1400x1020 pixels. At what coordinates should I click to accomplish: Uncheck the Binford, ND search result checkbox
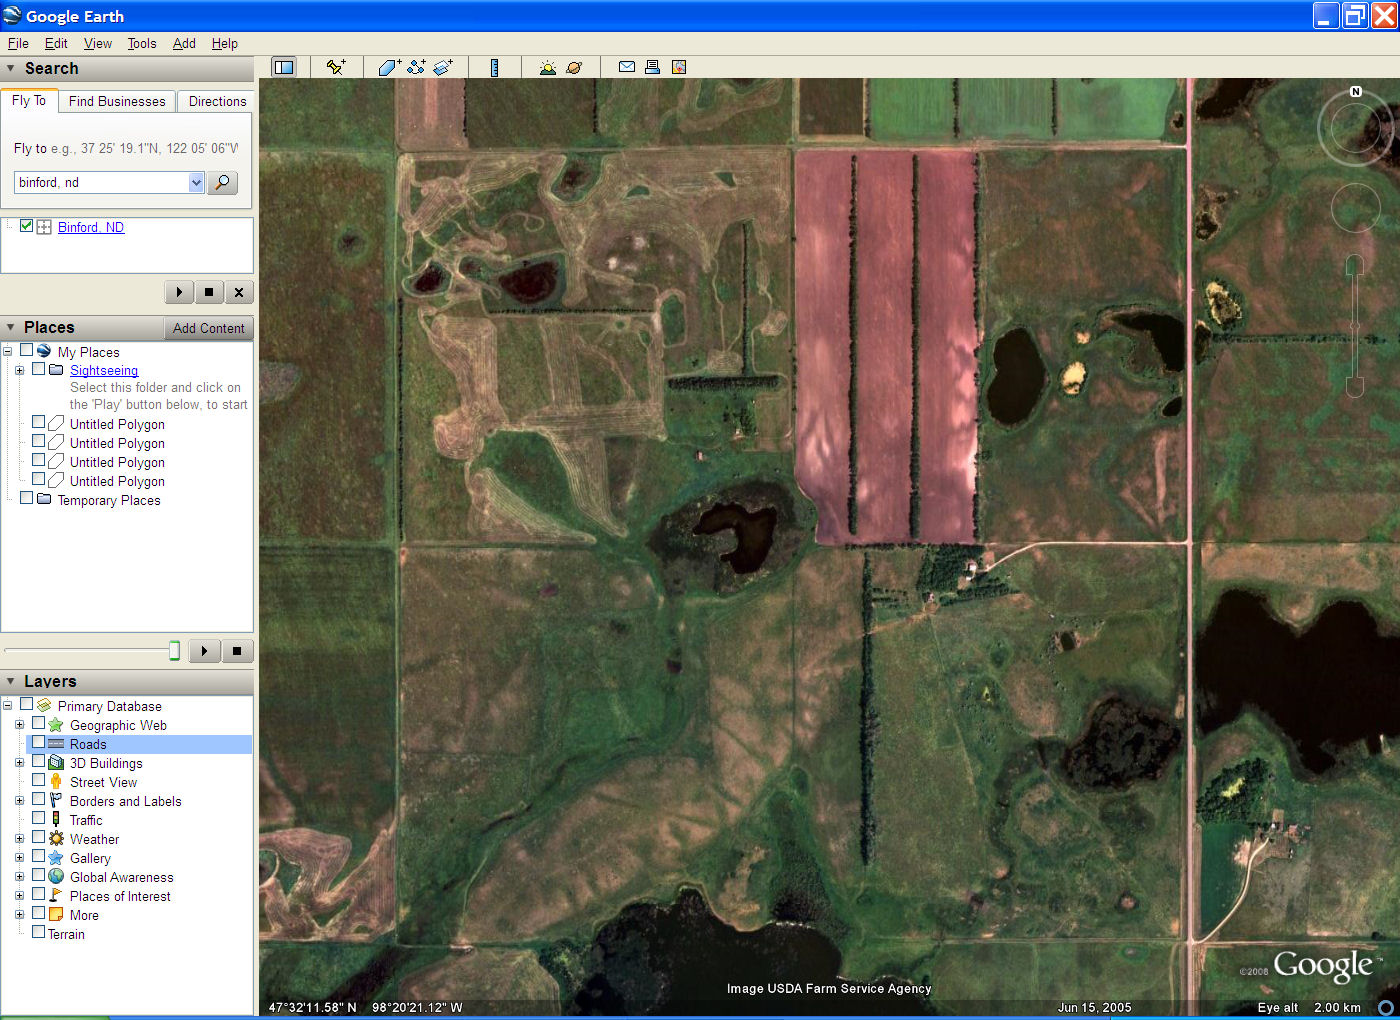tap(27, 226)
